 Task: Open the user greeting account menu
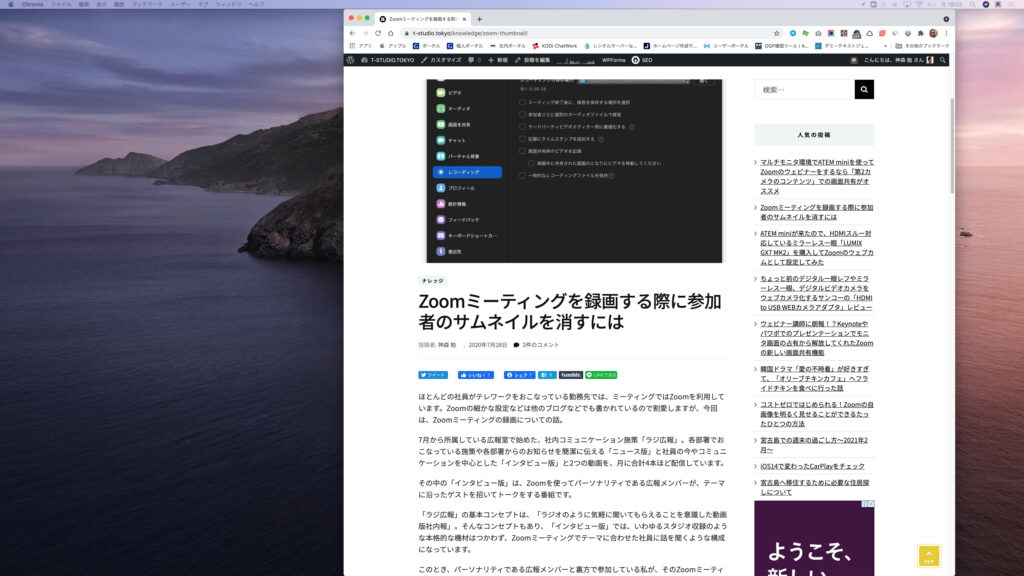point(899,60)
